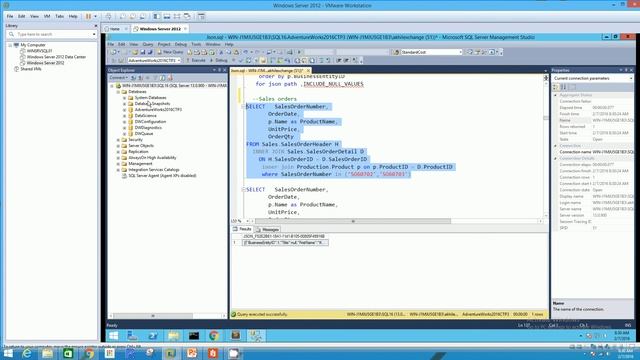Open the SSMS Query menu
640x360 pixels.
(148, 44)
